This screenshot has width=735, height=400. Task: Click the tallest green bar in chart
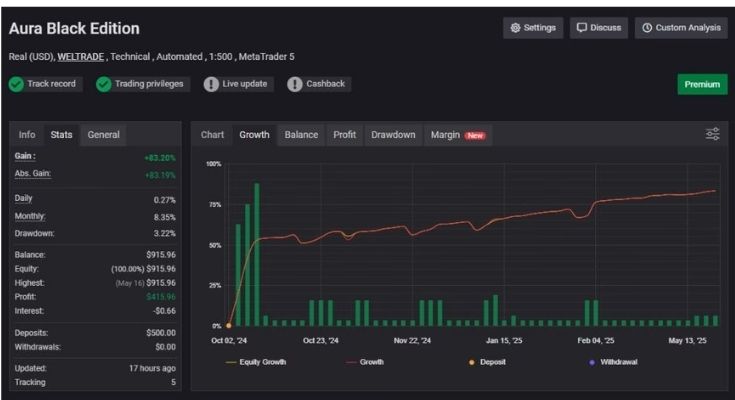pyautogui.click(x=257, y=254)
